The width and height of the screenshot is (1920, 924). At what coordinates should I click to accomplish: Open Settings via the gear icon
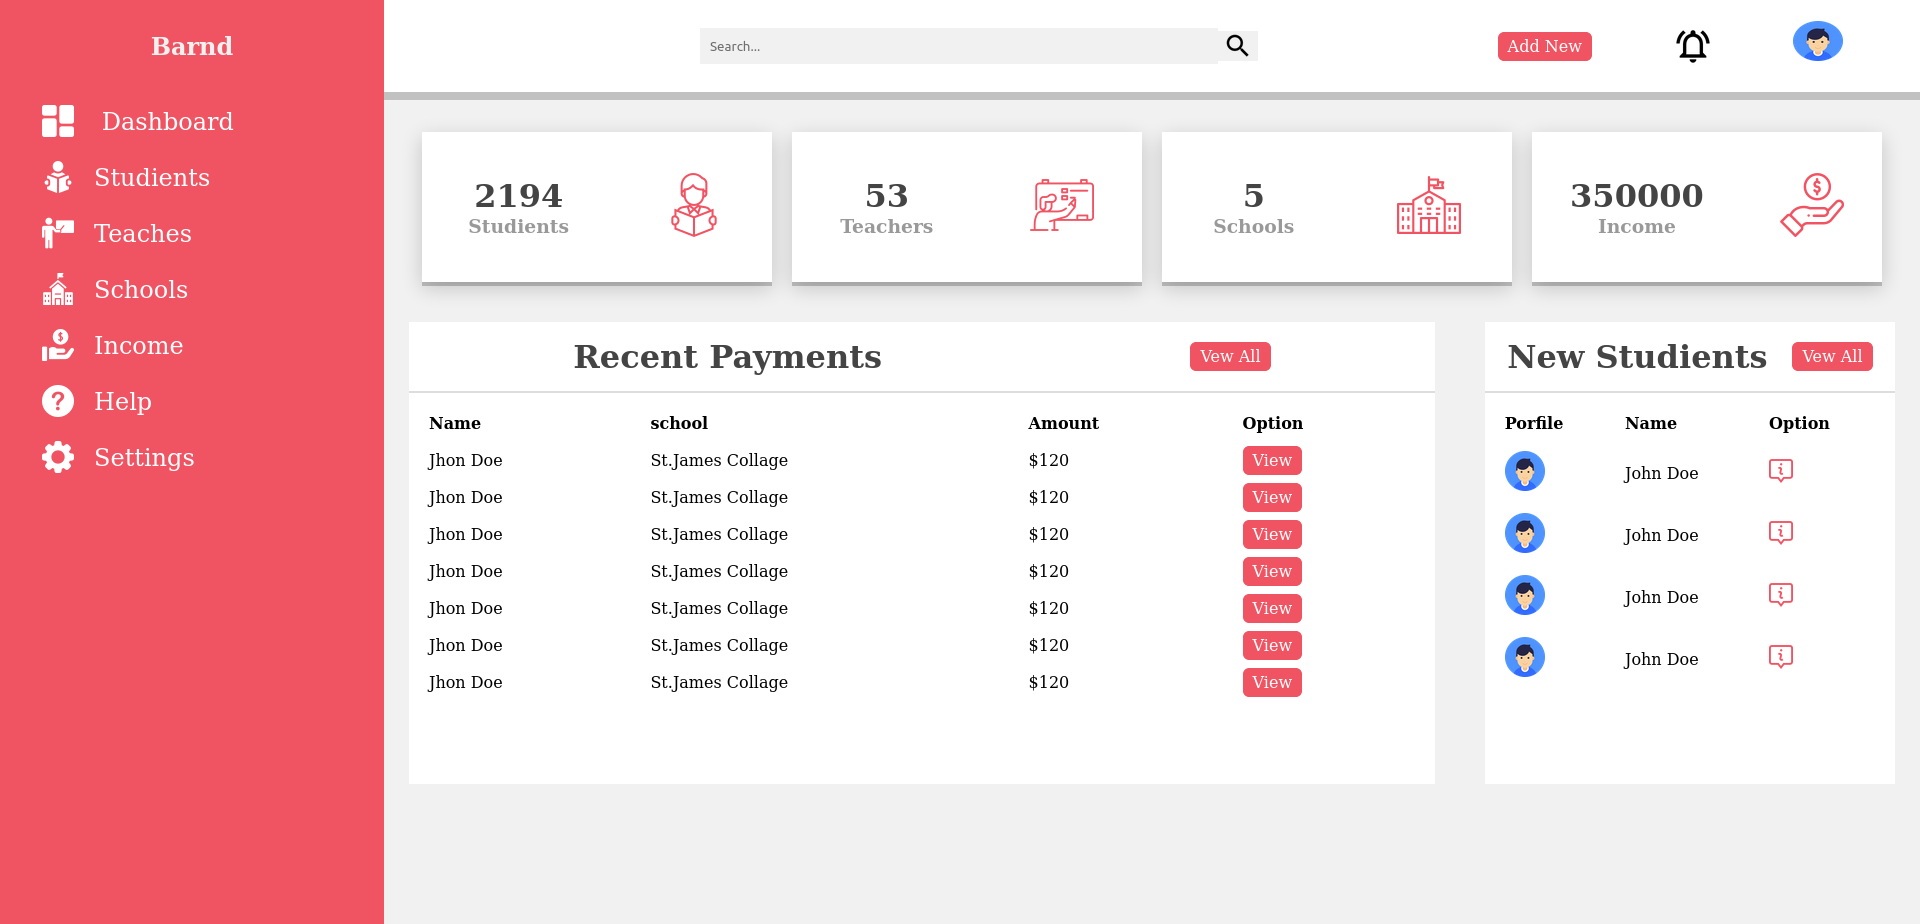[57, 457]
